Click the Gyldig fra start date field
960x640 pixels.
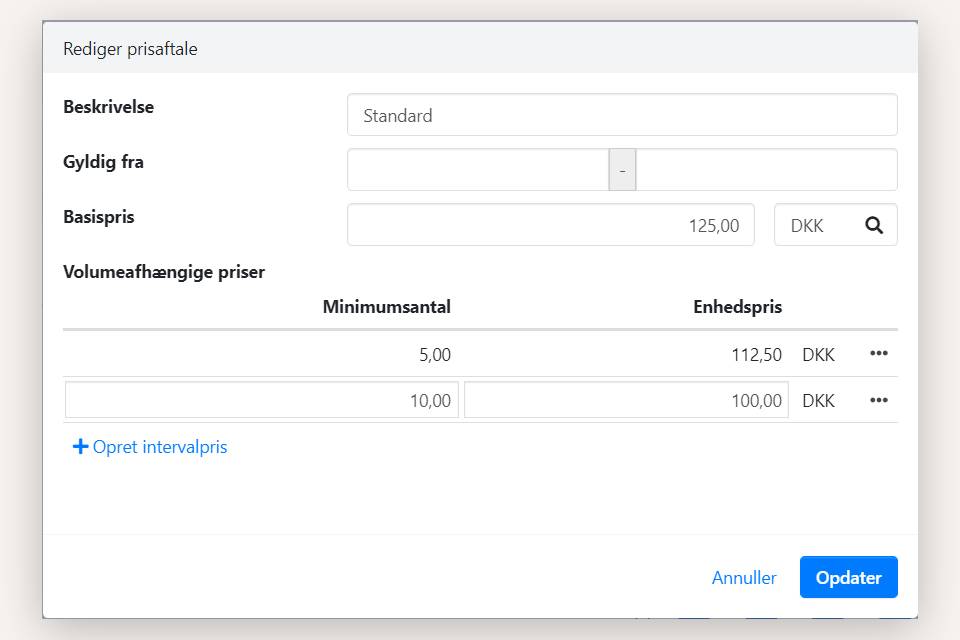coord(478,170)
